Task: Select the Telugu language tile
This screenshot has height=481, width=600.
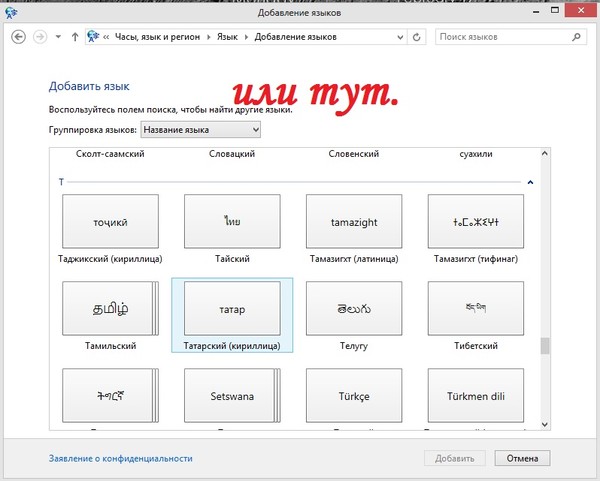Action: point(354,308)
